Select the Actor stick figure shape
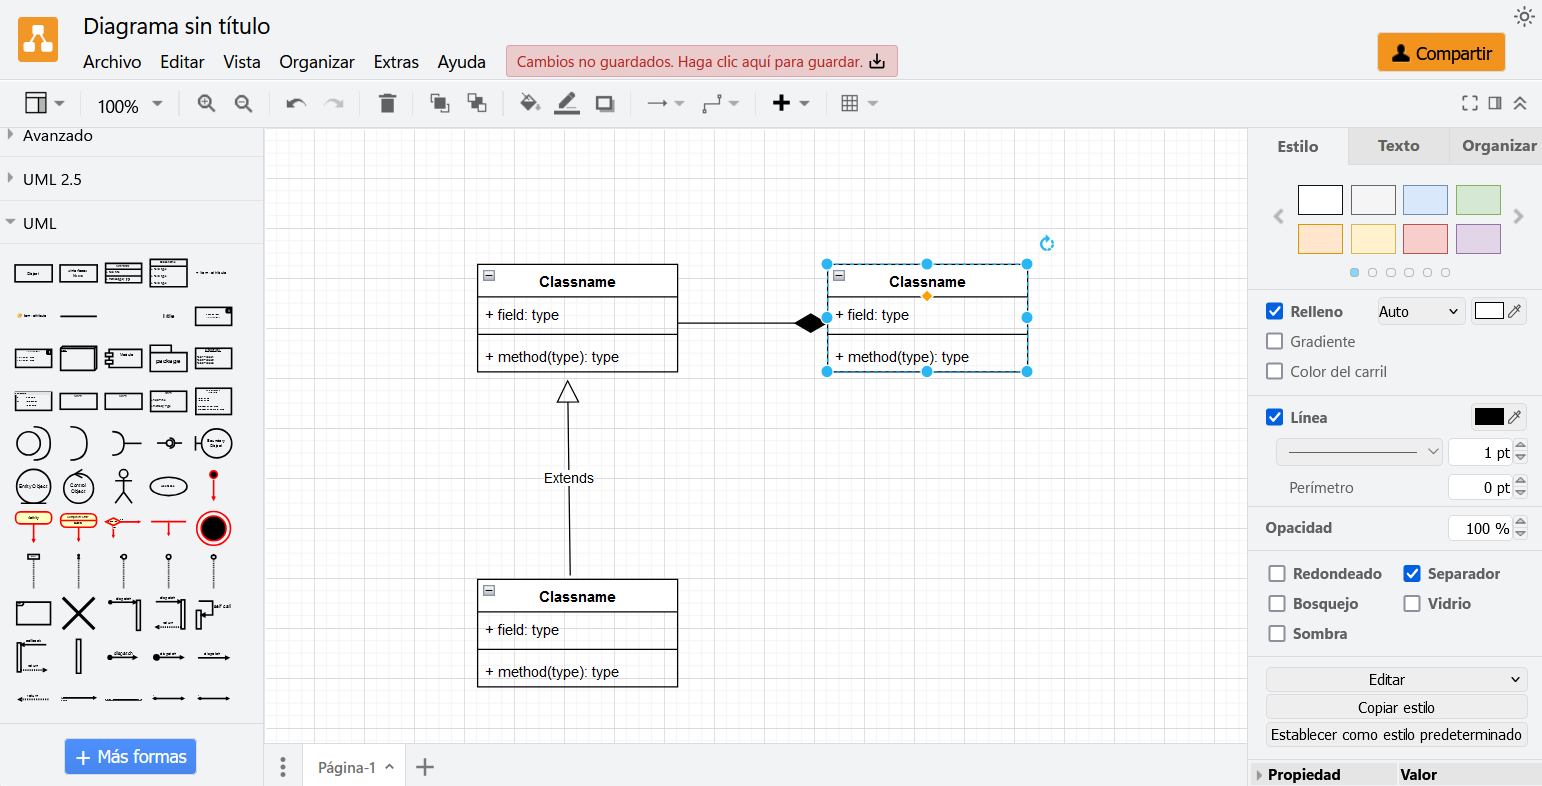This screenshot has height=786, width=1542. 123,486
